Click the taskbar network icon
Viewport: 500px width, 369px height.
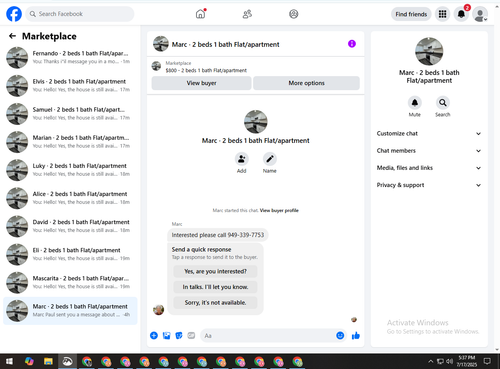coord(440,361)
